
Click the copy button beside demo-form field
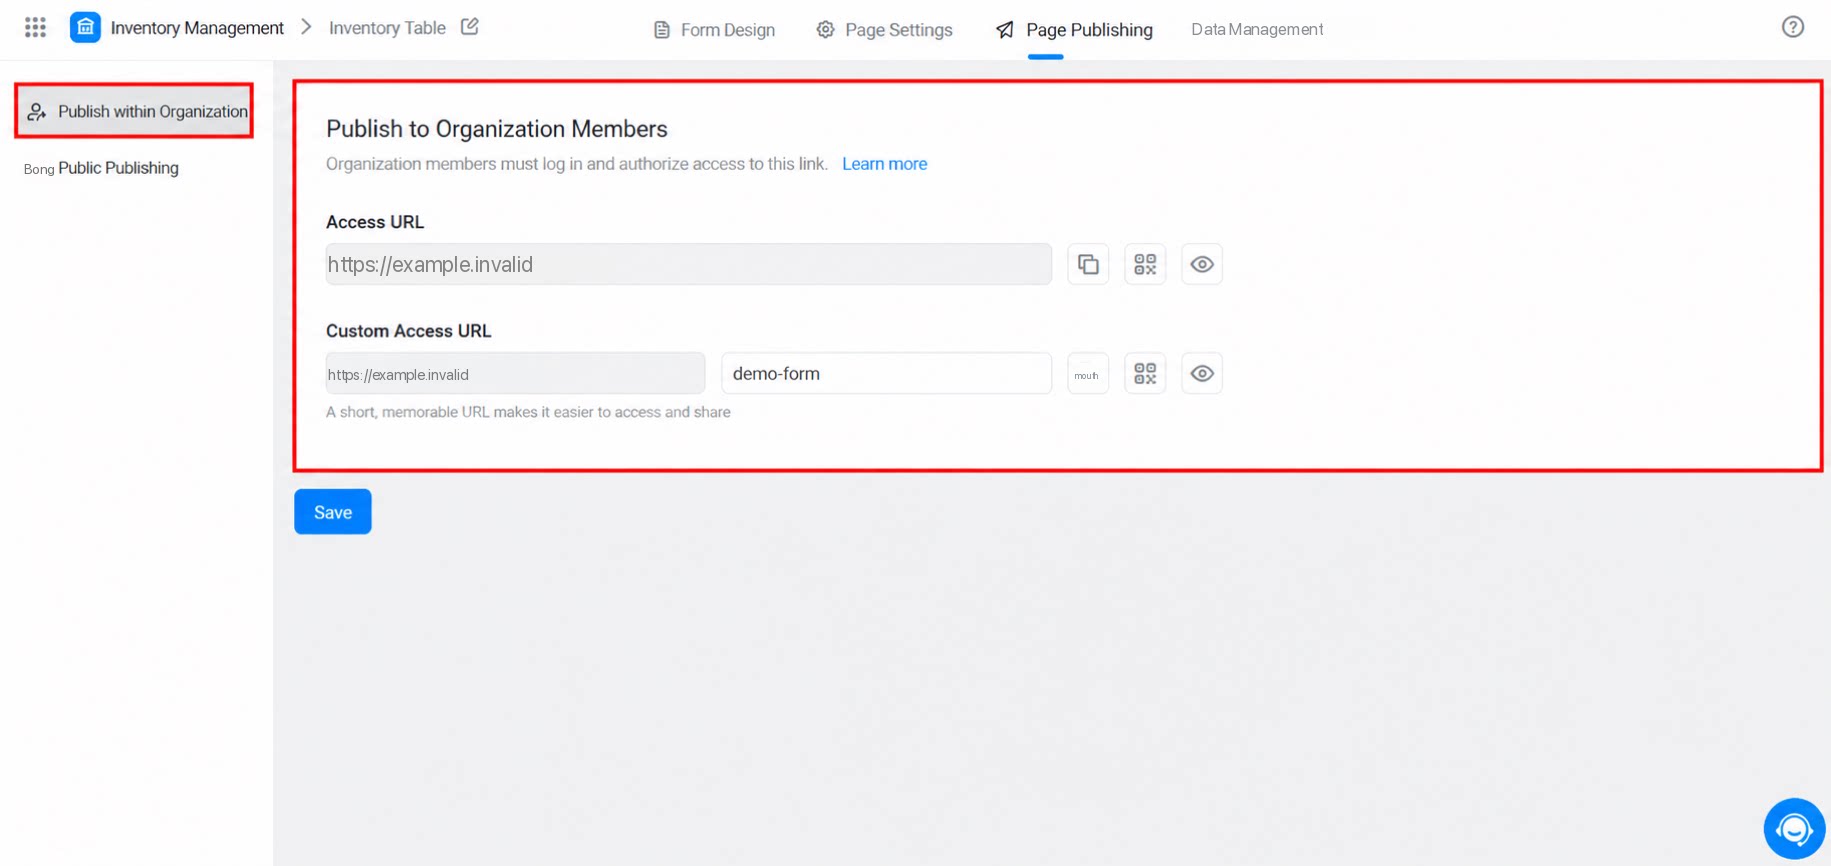(1088, 373)
